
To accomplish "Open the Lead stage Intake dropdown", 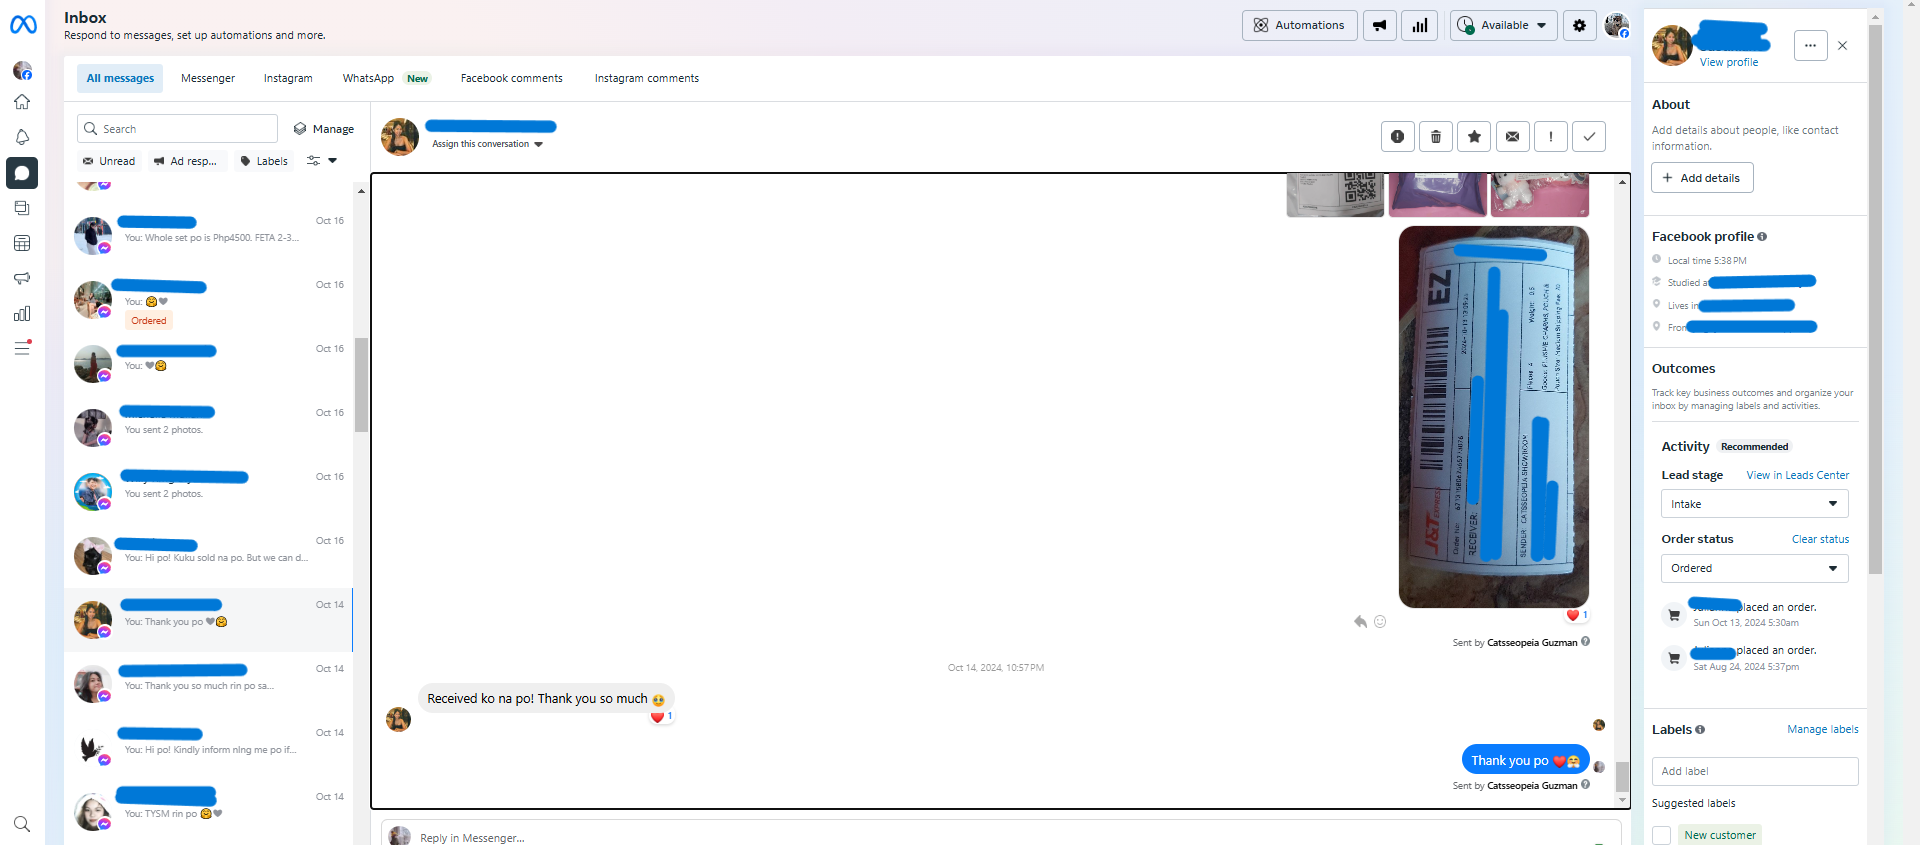I will (1754, 504).
